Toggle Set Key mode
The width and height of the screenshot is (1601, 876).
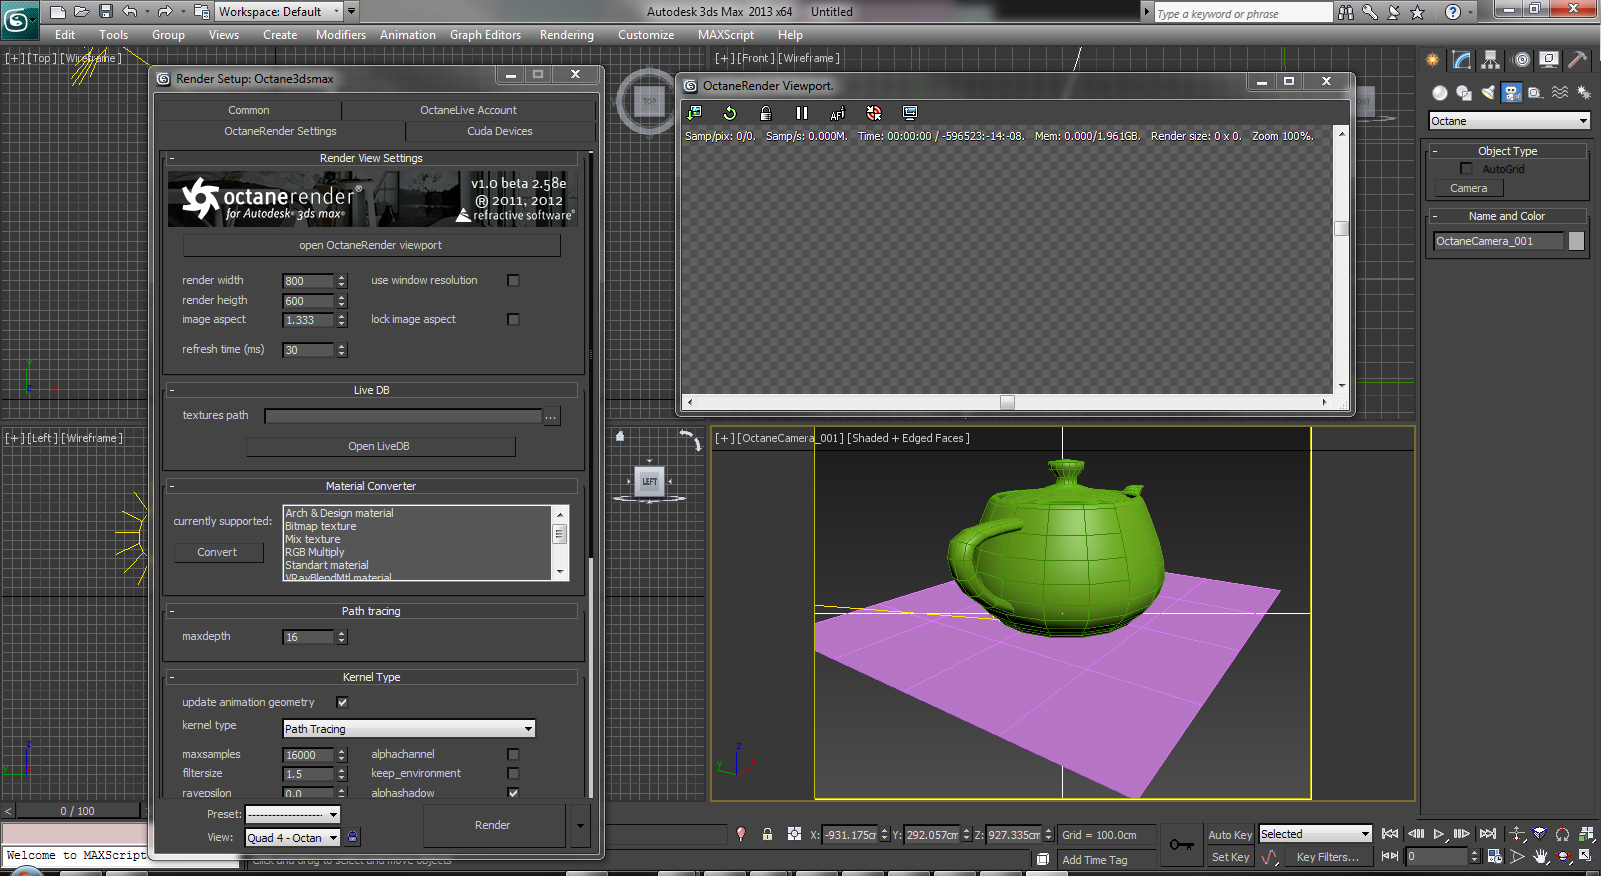pos(1230,857)
